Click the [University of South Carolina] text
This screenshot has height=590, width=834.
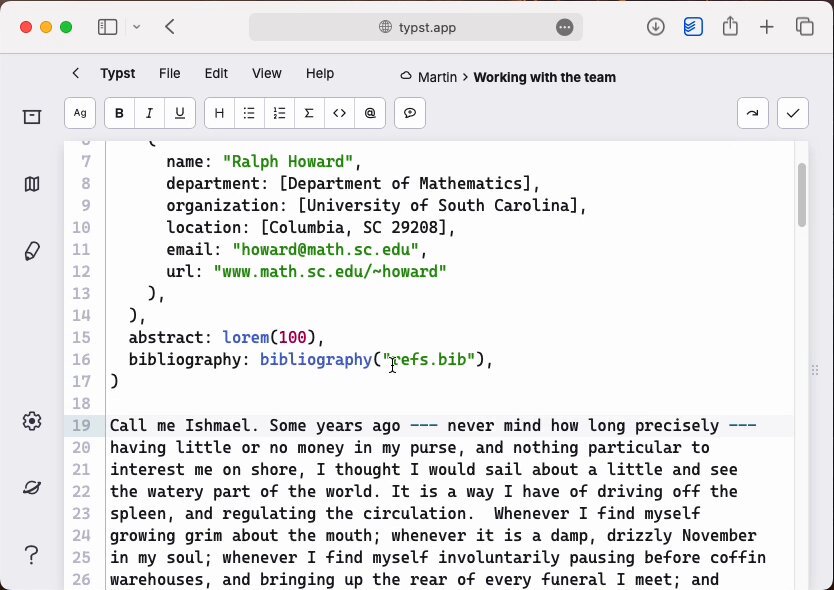438,205
